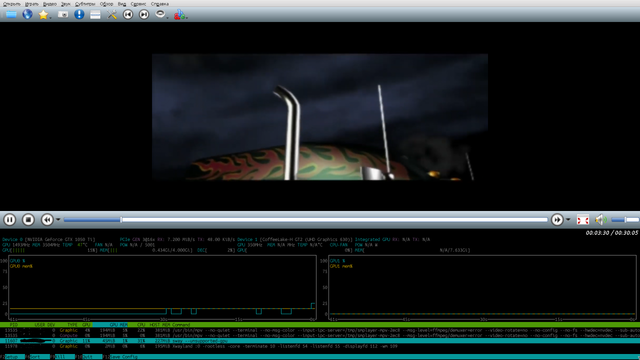
Task: Open the Справка menu
Action: click(159, 4)
